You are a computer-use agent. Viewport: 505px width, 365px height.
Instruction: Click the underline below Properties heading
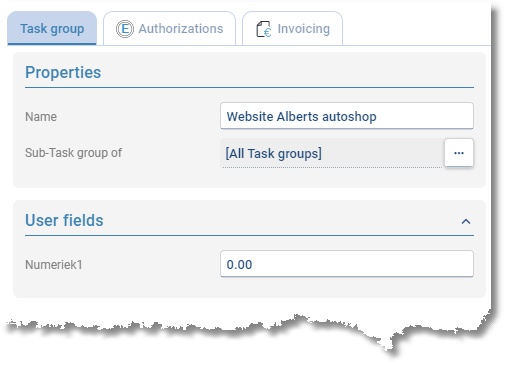[x=249, y=88]
